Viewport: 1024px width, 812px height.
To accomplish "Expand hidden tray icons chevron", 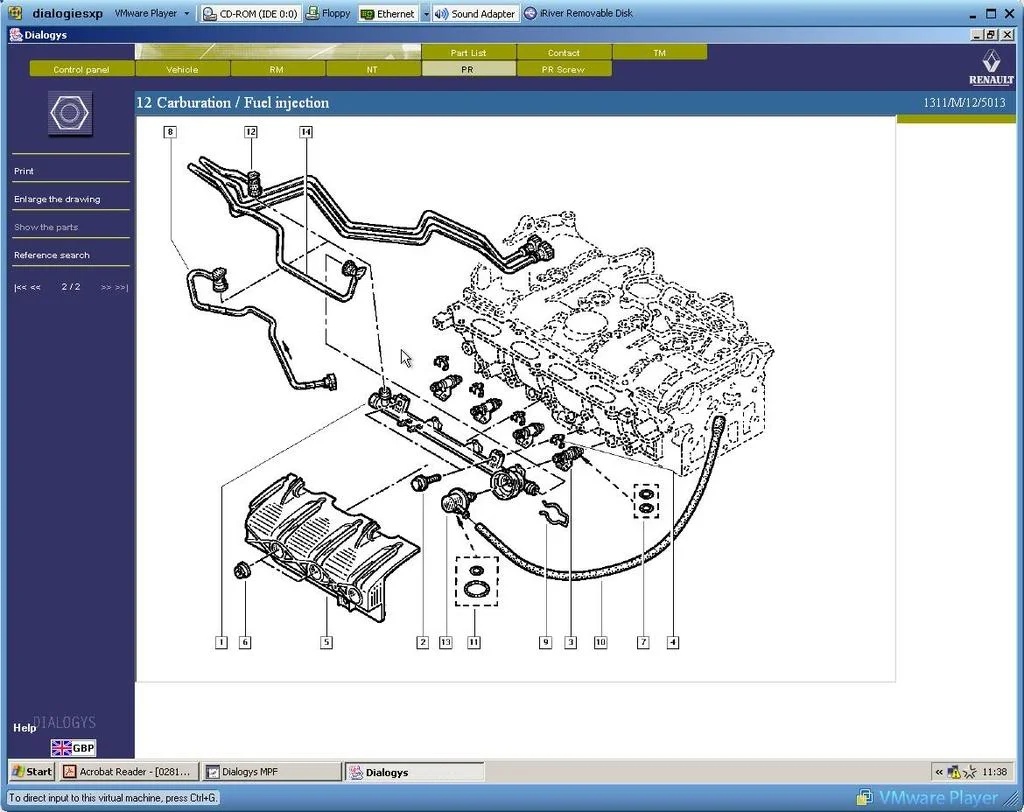I will (939, 772).
